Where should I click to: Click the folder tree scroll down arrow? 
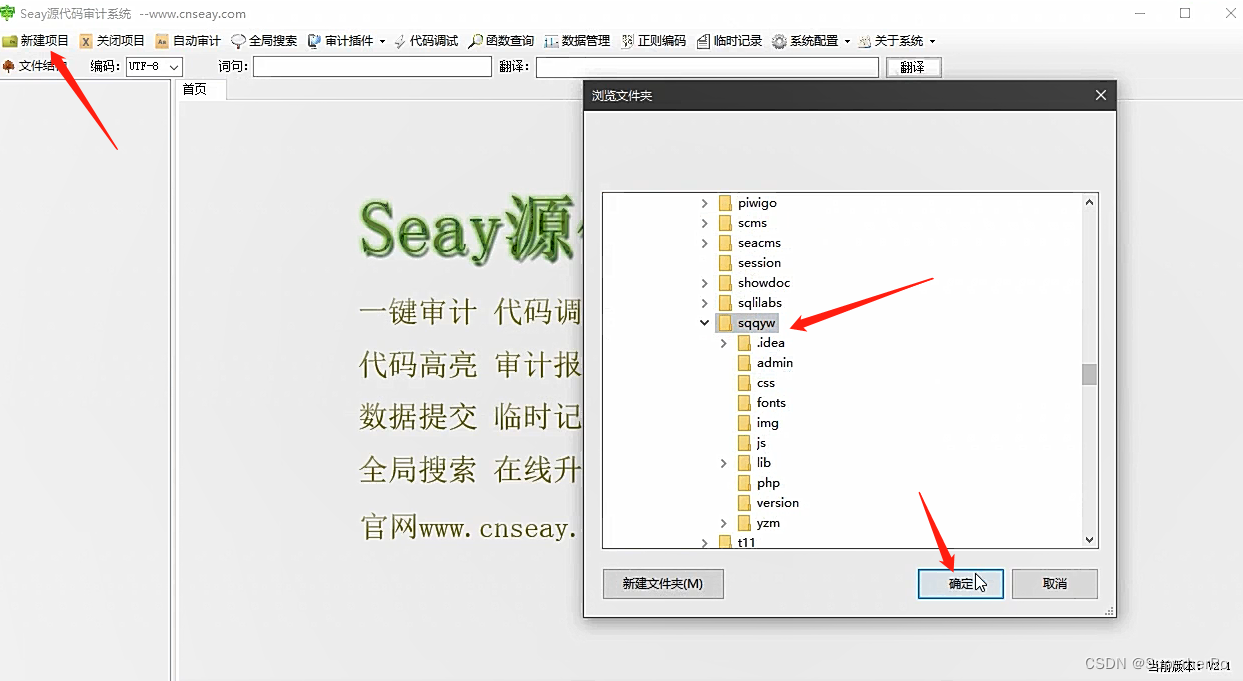coord(1090,540)
